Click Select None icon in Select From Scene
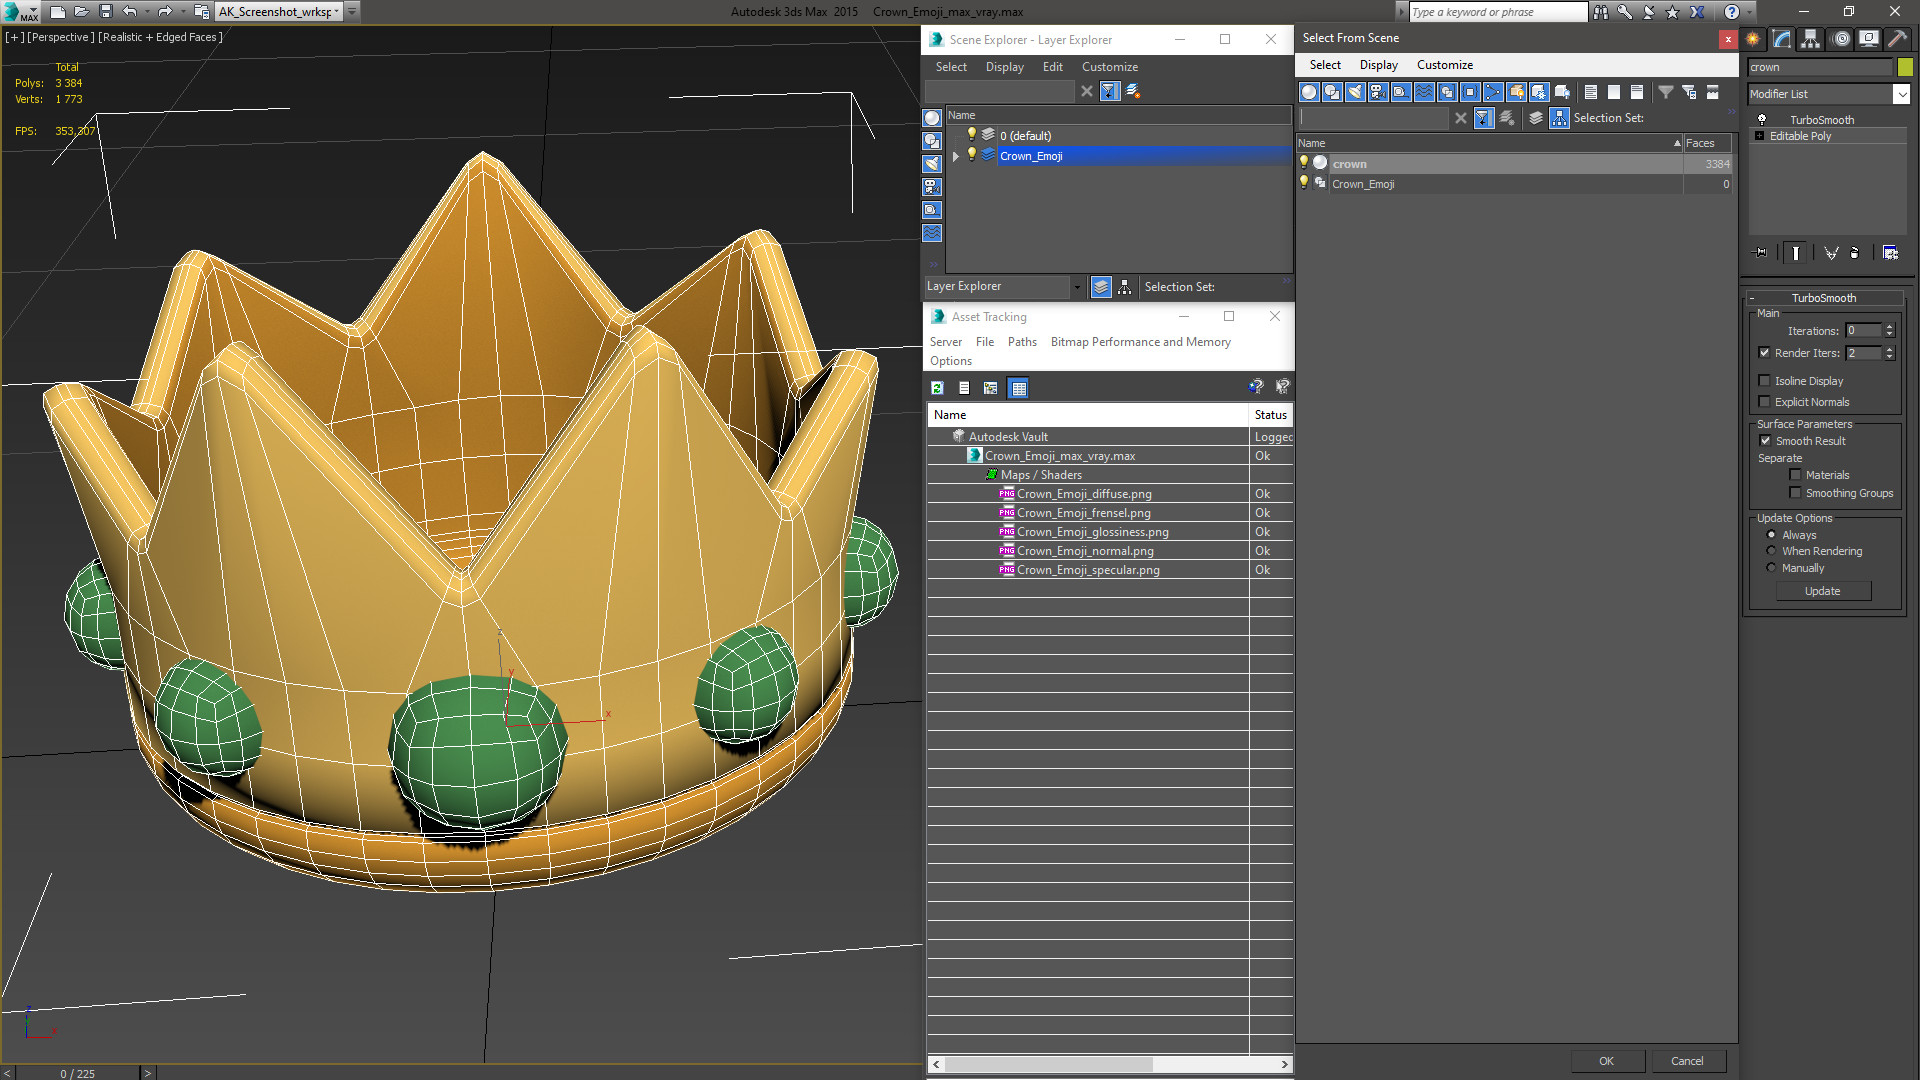 pos(1614,92)
